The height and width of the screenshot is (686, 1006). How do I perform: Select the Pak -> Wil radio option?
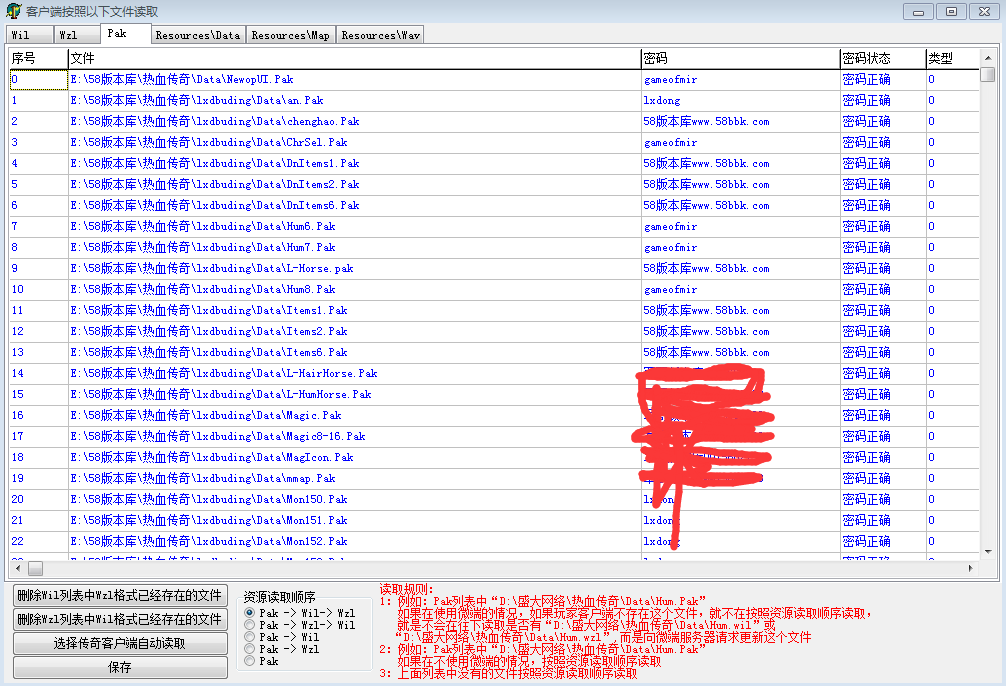[x=250, y=637]
